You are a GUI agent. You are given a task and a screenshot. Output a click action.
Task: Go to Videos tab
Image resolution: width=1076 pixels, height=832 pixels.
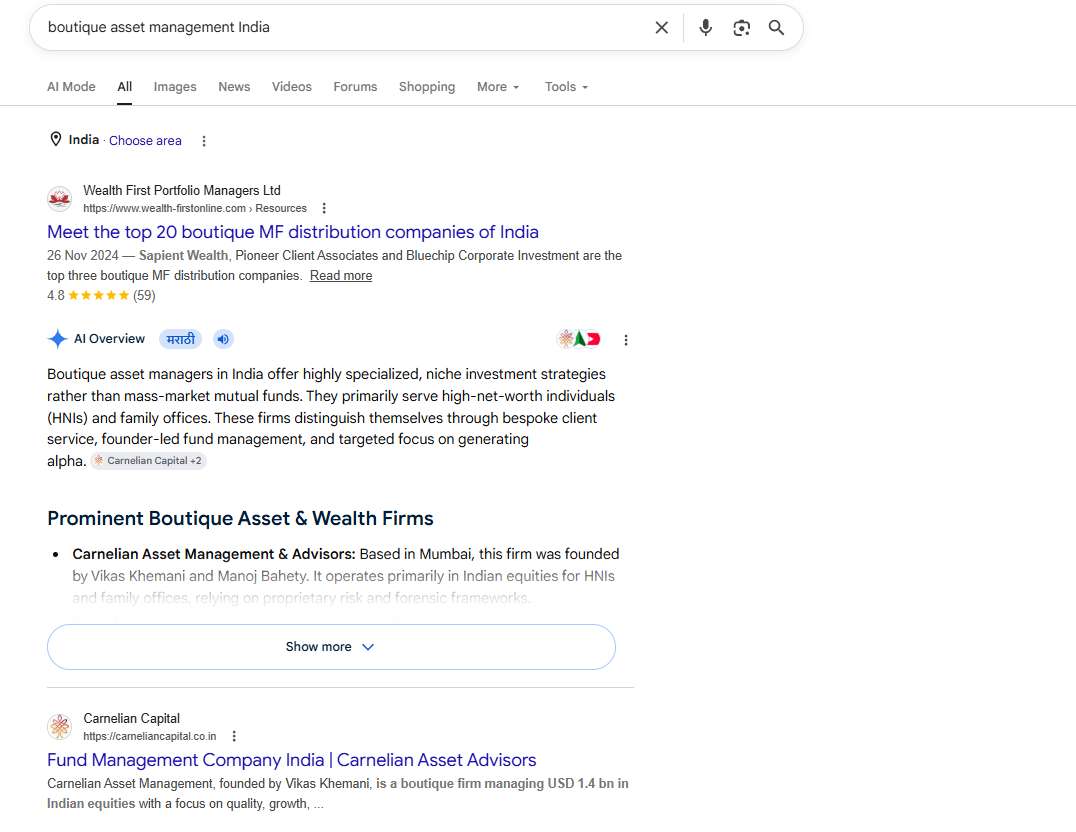(292, 86)
